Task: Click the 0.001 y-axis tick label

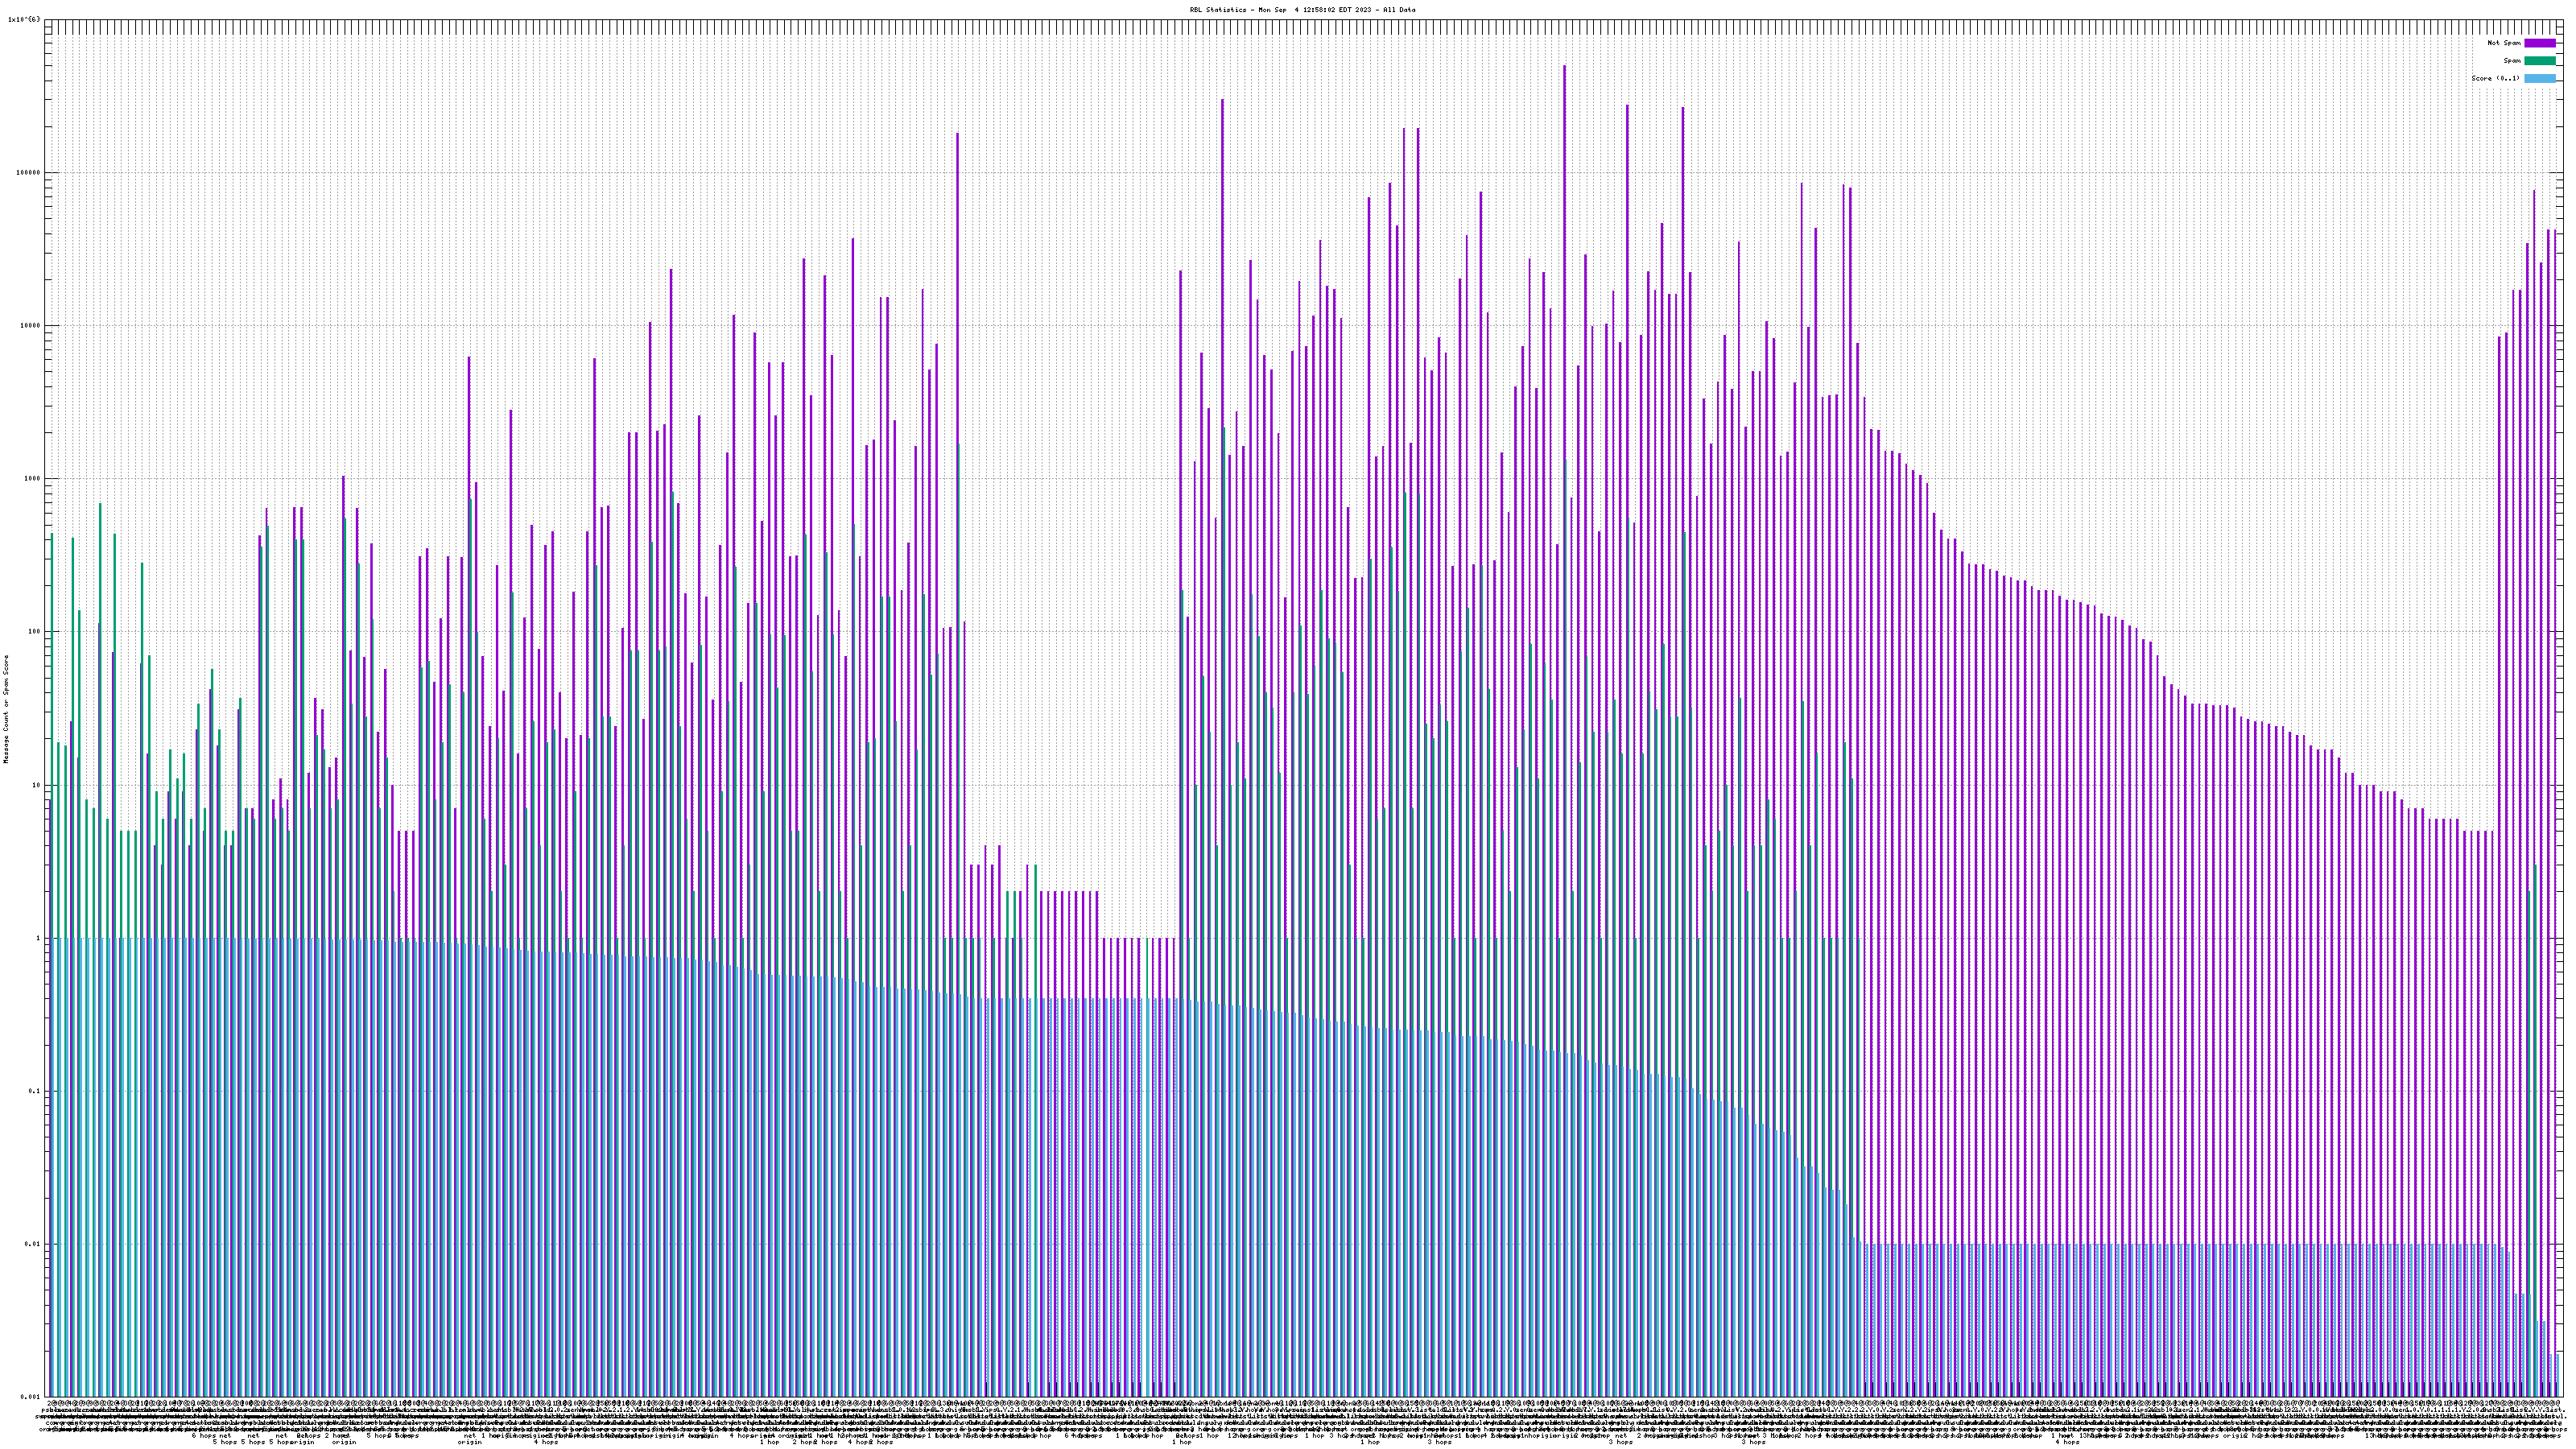Action: pos(31,1397)
